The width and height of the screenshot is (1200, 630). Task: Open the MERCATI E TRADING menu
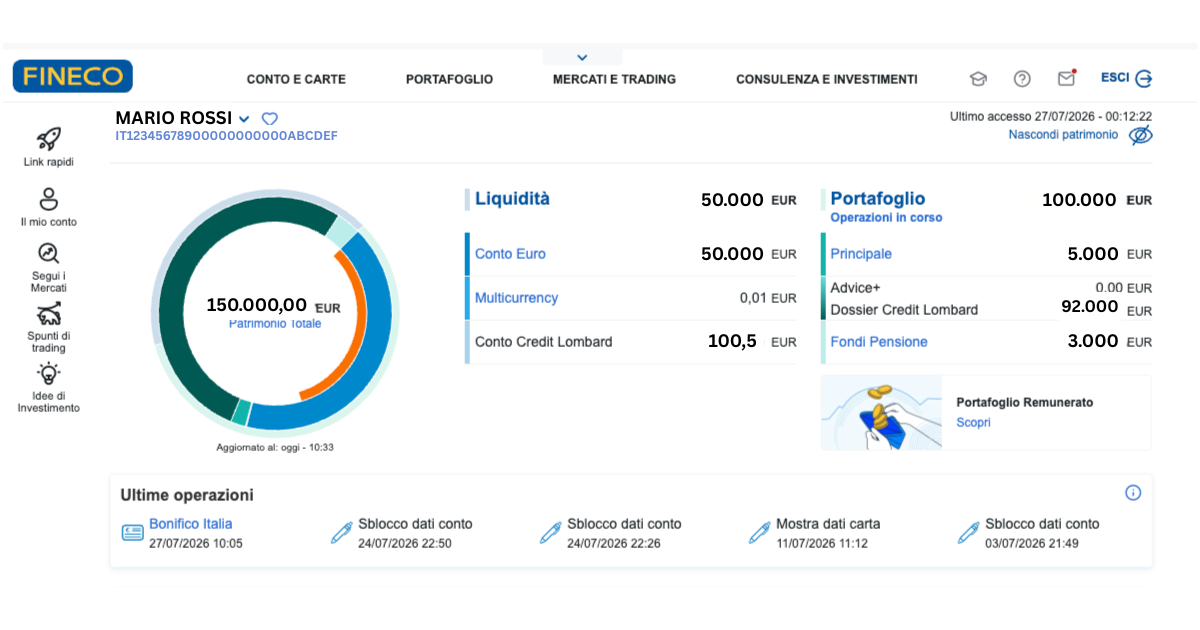[614, 79]
